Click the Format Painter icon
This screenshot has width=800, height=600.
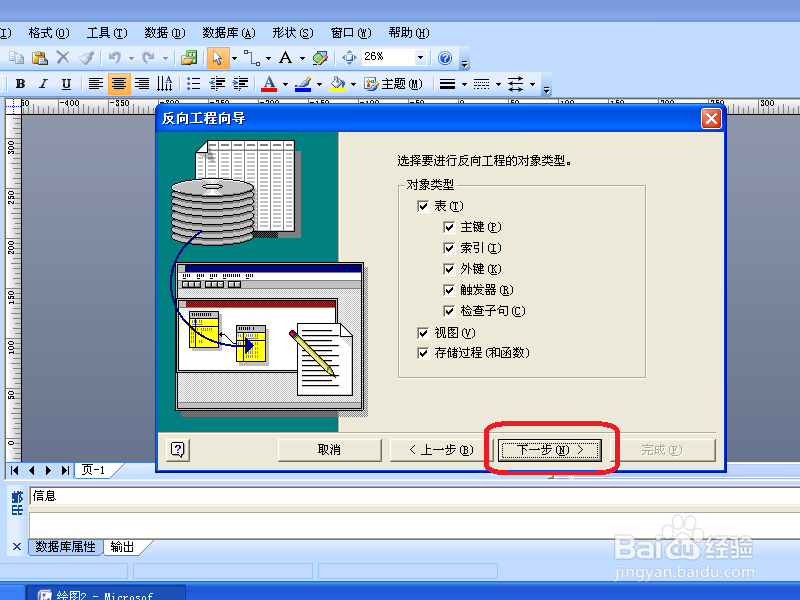coord(86,58)
